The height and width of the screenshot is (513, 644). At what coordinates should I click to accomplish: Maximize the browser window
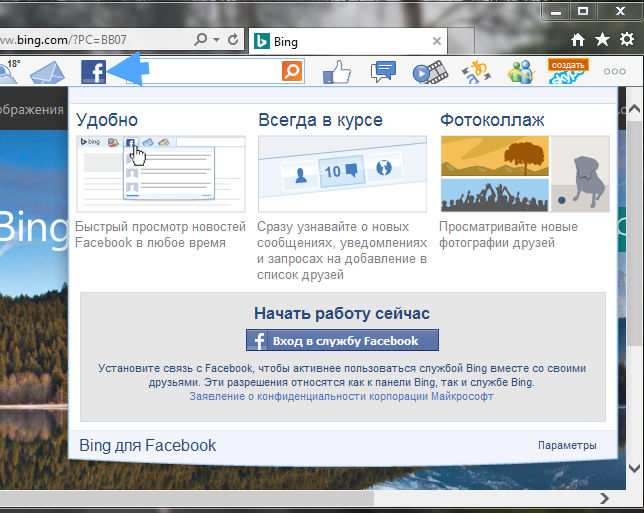click(583, 12)
